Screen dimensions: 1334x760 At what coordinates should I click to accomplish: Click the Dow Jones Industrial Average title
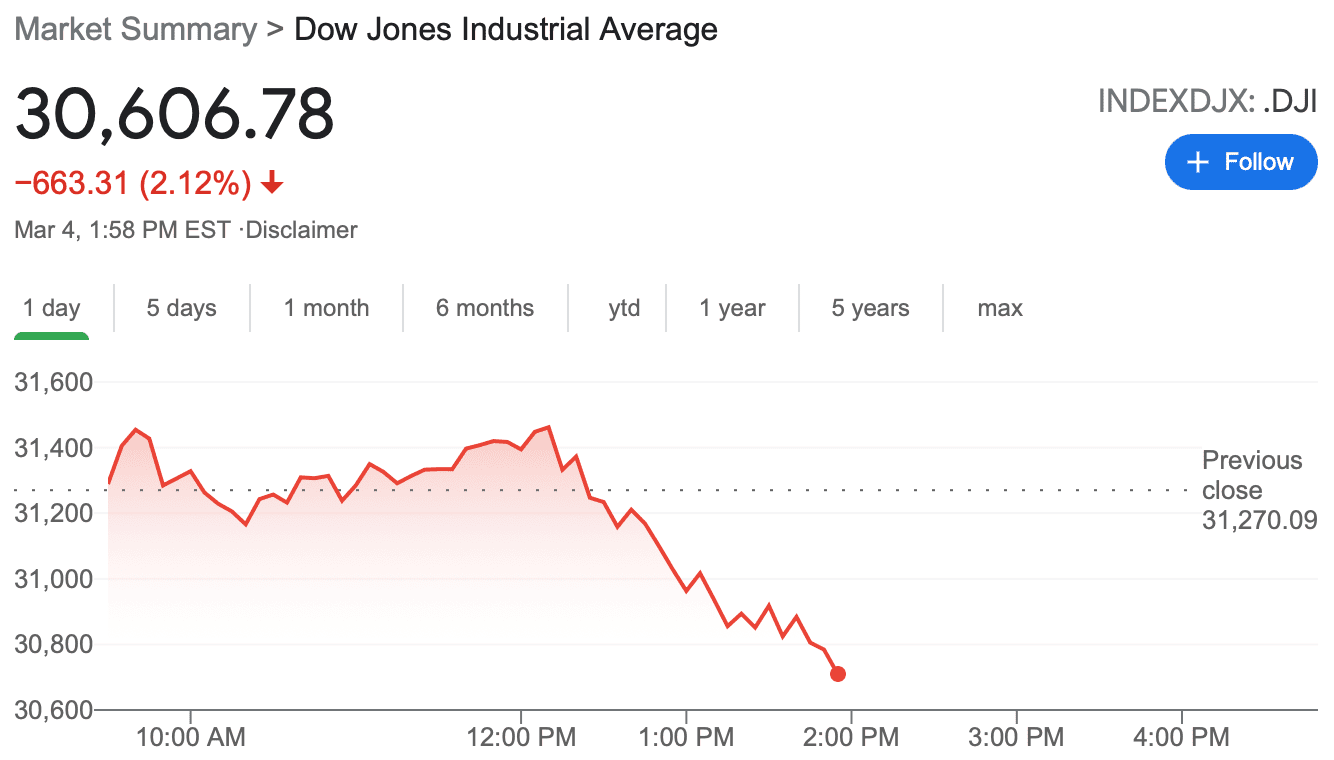(506, 29)
